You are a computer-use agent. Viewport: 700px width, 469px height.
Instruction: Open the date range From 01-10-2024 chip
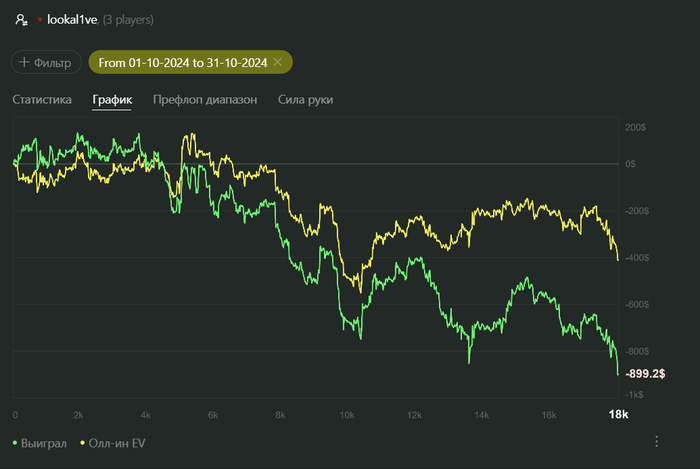183,62
